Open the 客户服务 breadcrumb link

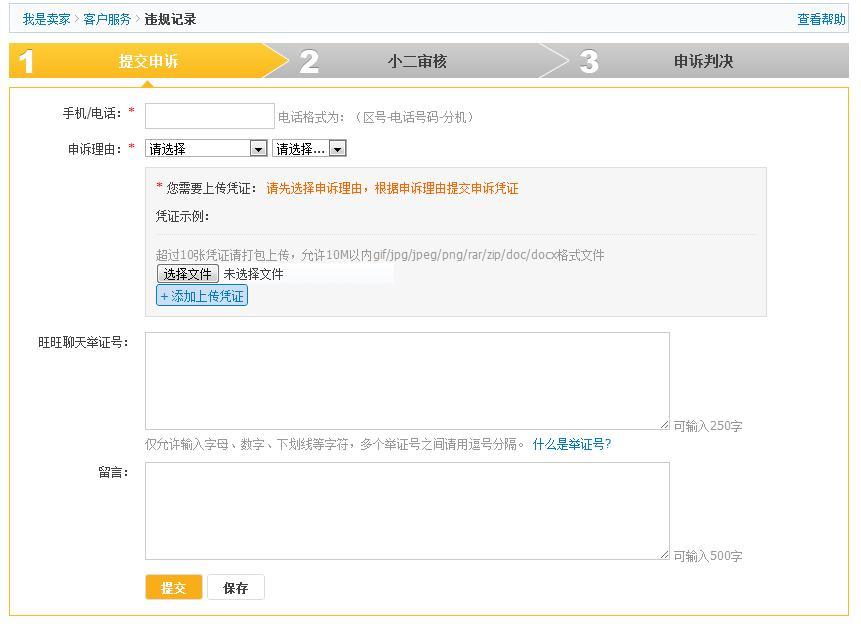click(x=107, y=19)
